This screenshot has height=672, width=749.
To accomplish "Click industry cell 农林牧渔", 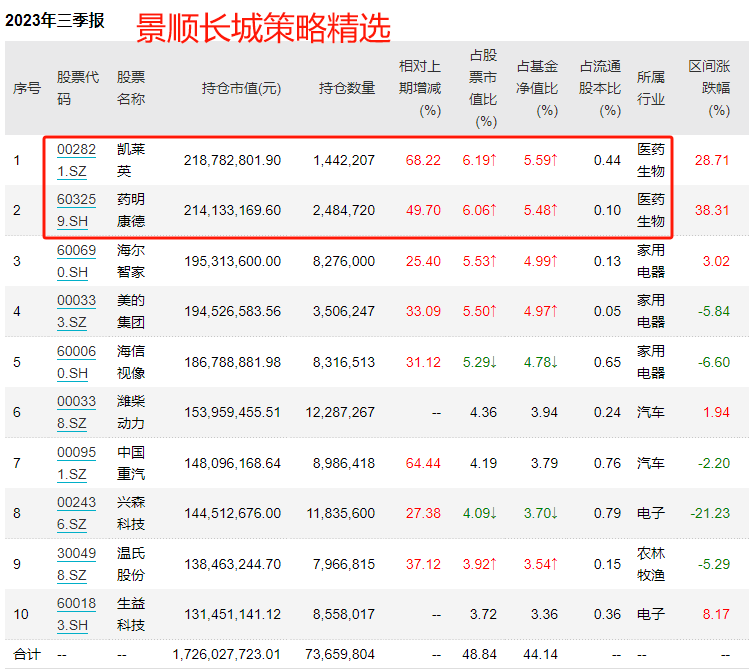I will (651, 564).
